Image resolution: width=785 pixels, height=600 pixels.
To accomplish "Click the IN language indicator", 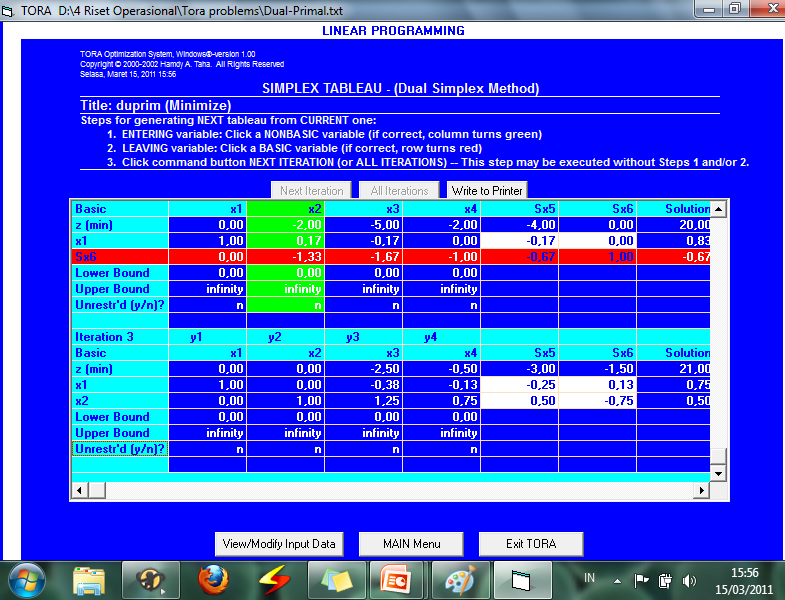I will 589,578.
